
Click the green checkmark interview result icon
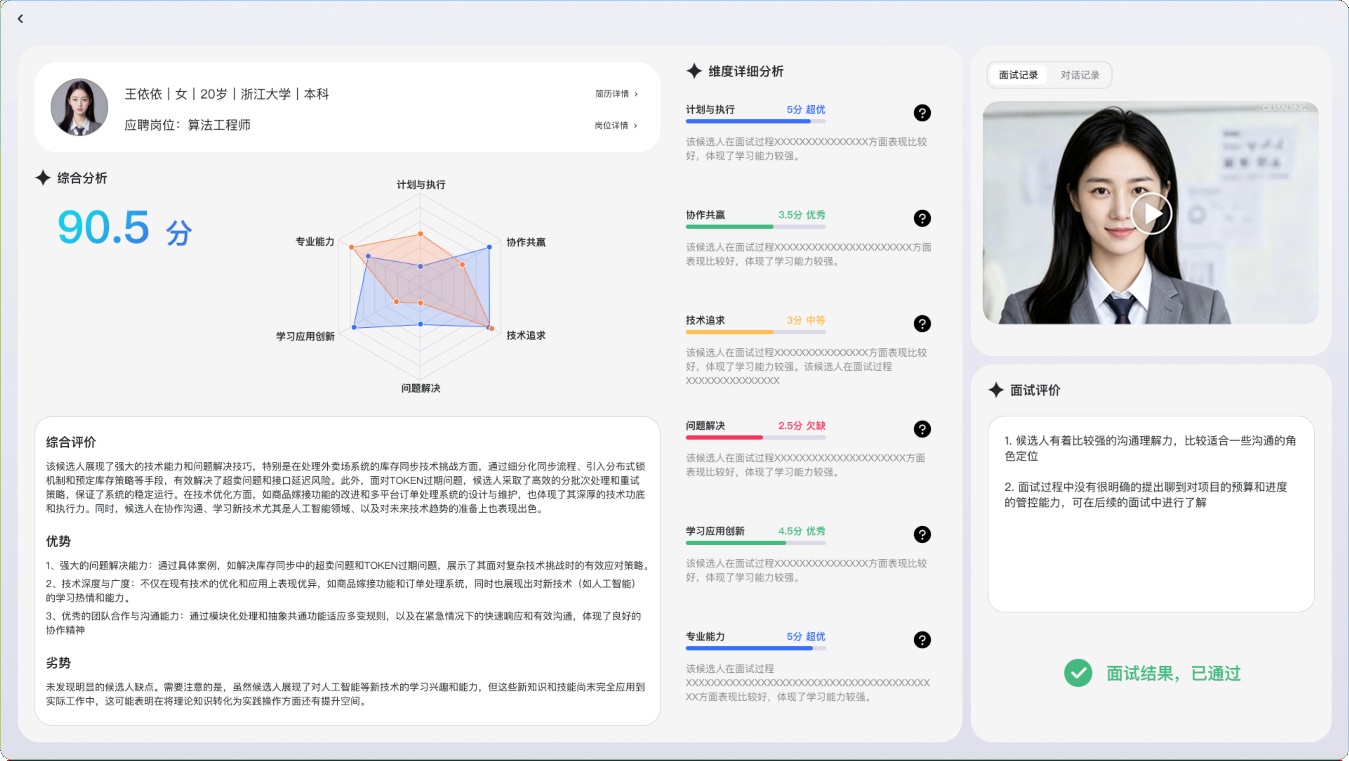(1077, 673)
